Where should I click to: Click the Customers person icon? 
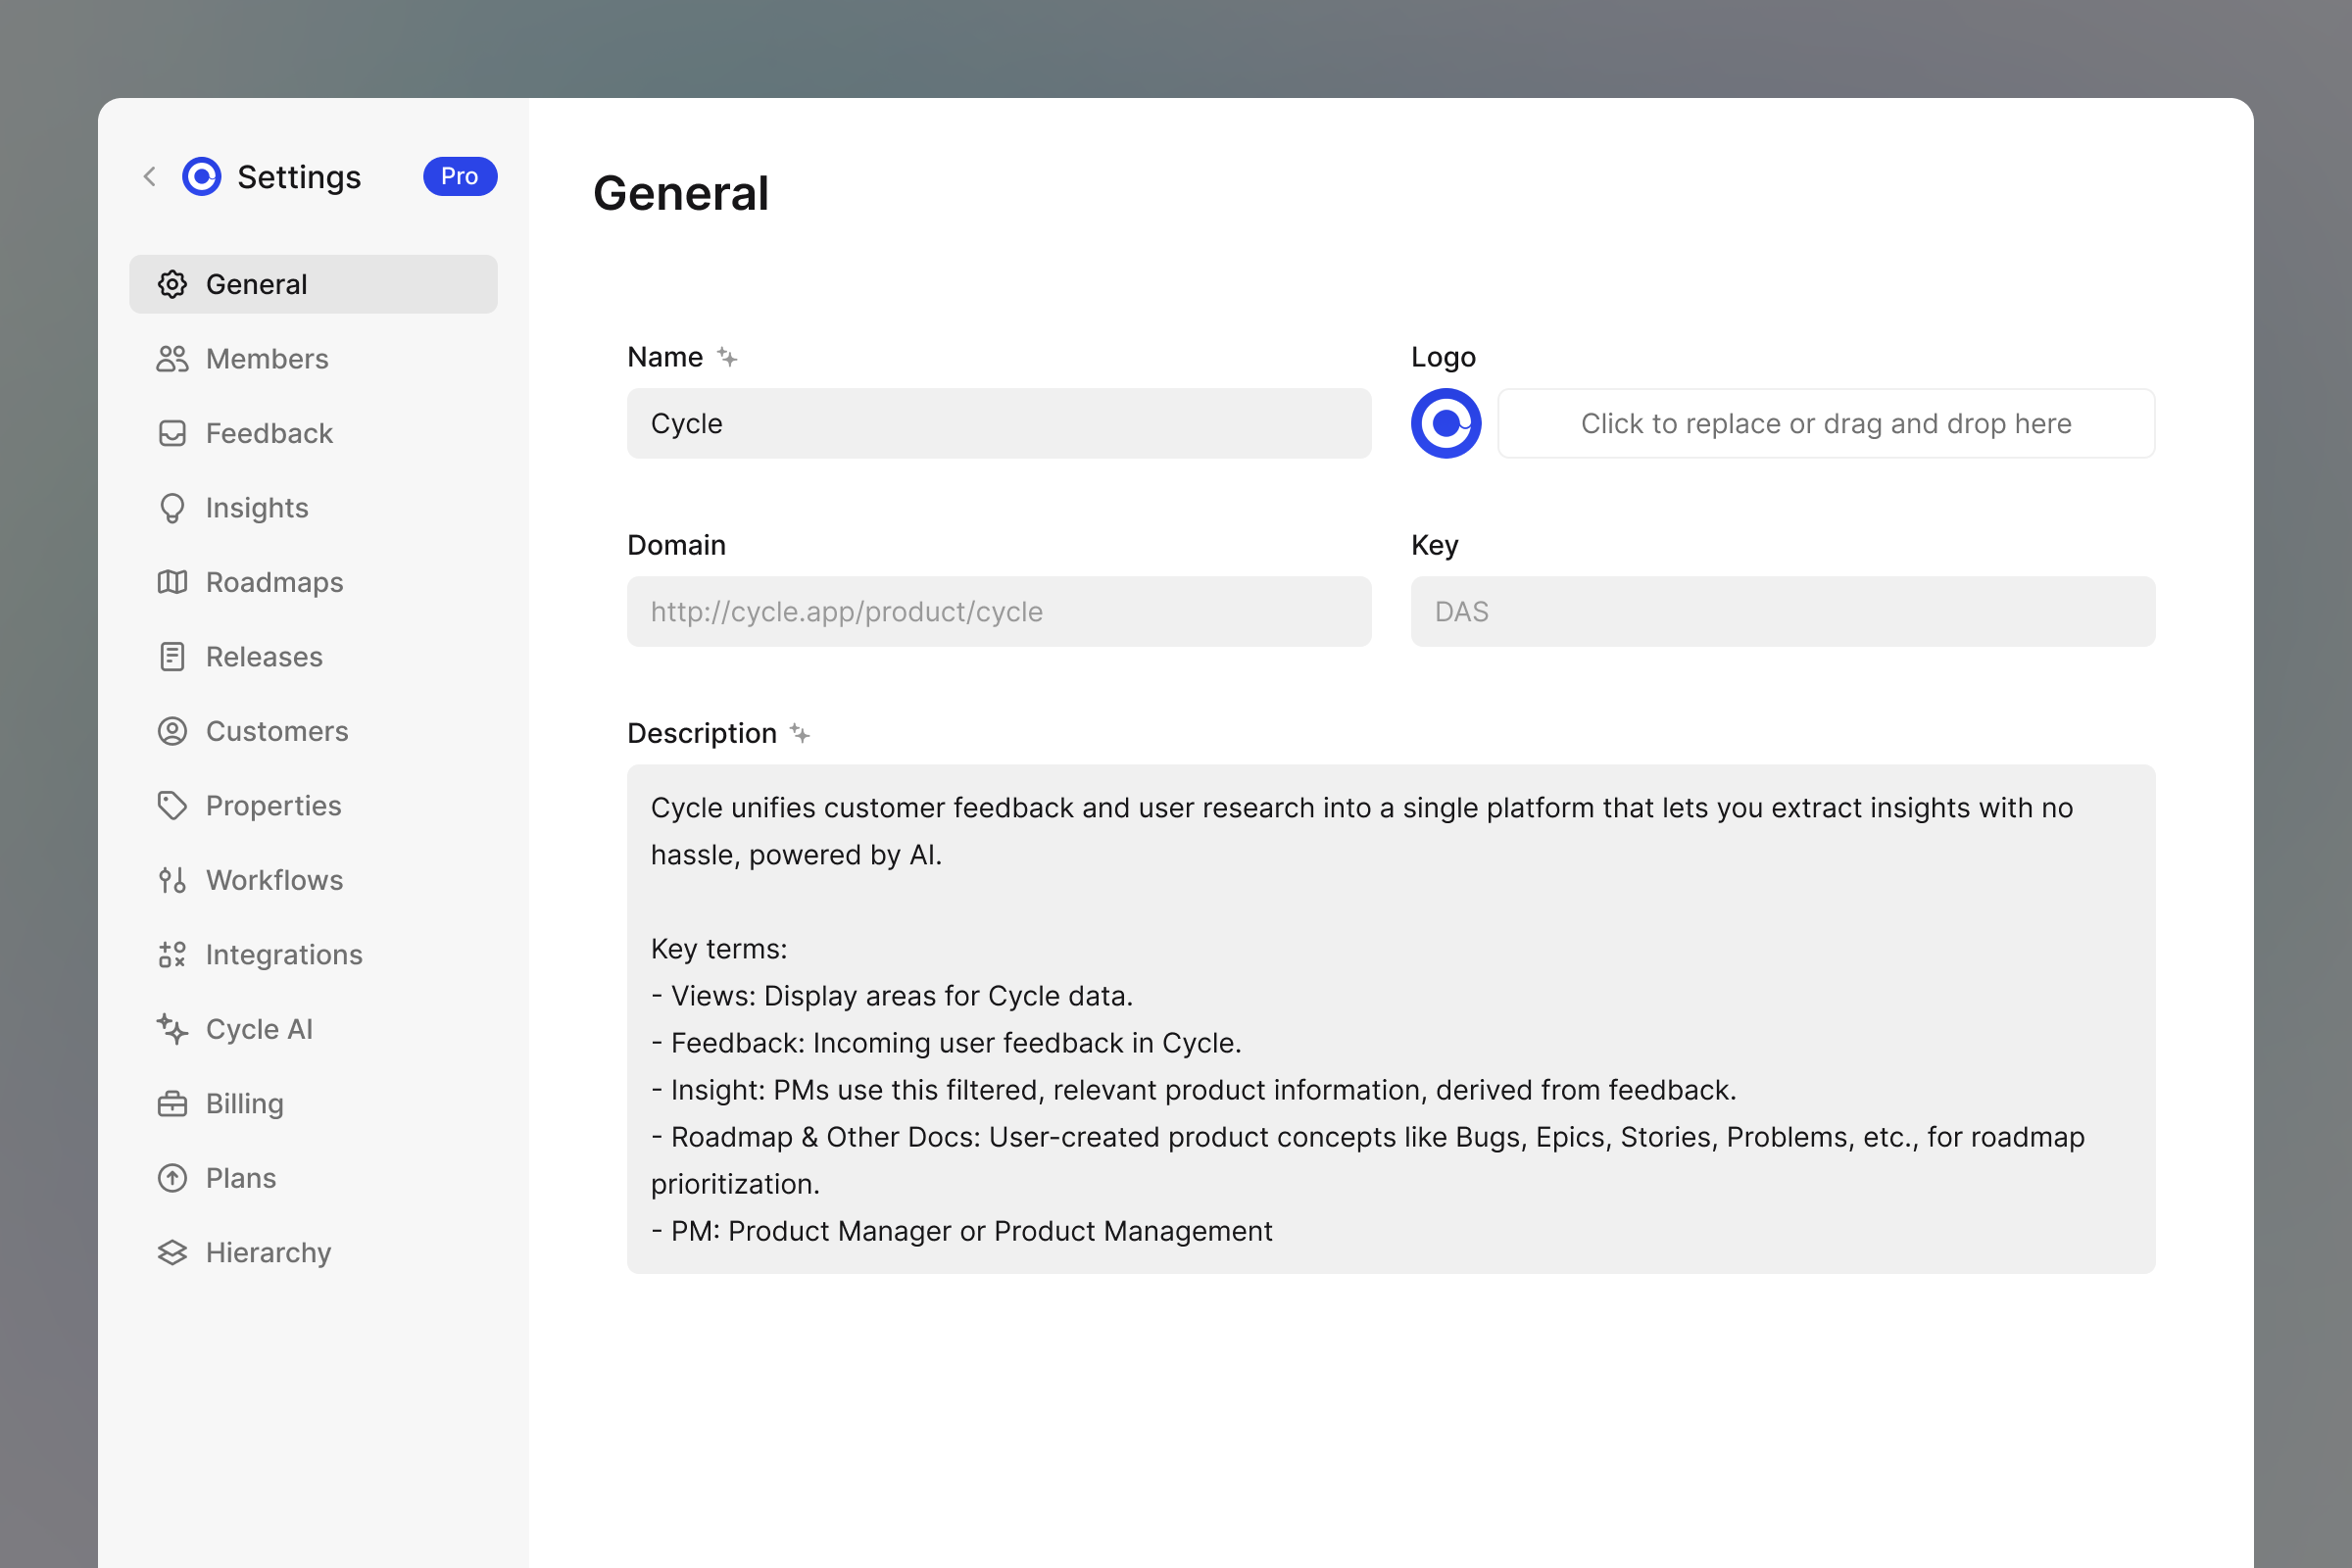pyautogui.click(x=172, y=731)
